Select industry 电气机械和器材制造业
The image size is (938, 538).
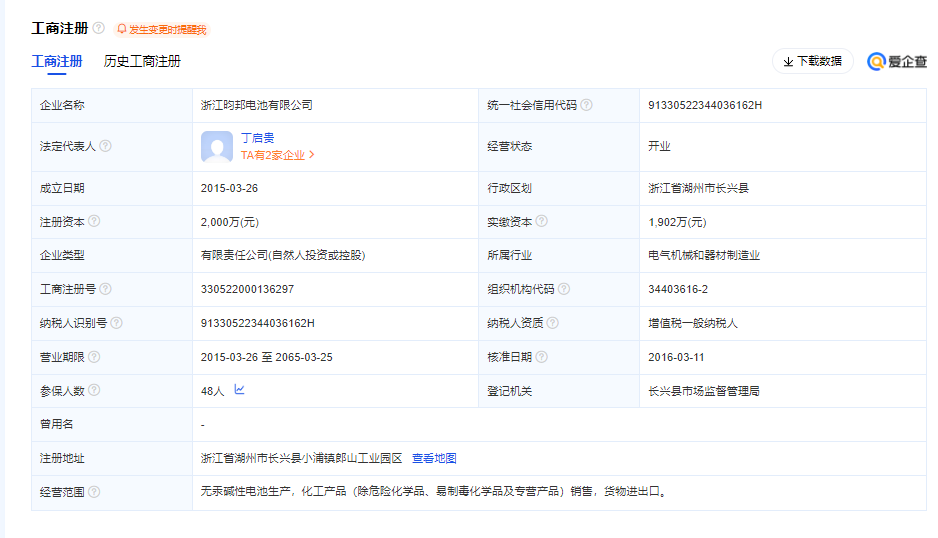[704, 256]
